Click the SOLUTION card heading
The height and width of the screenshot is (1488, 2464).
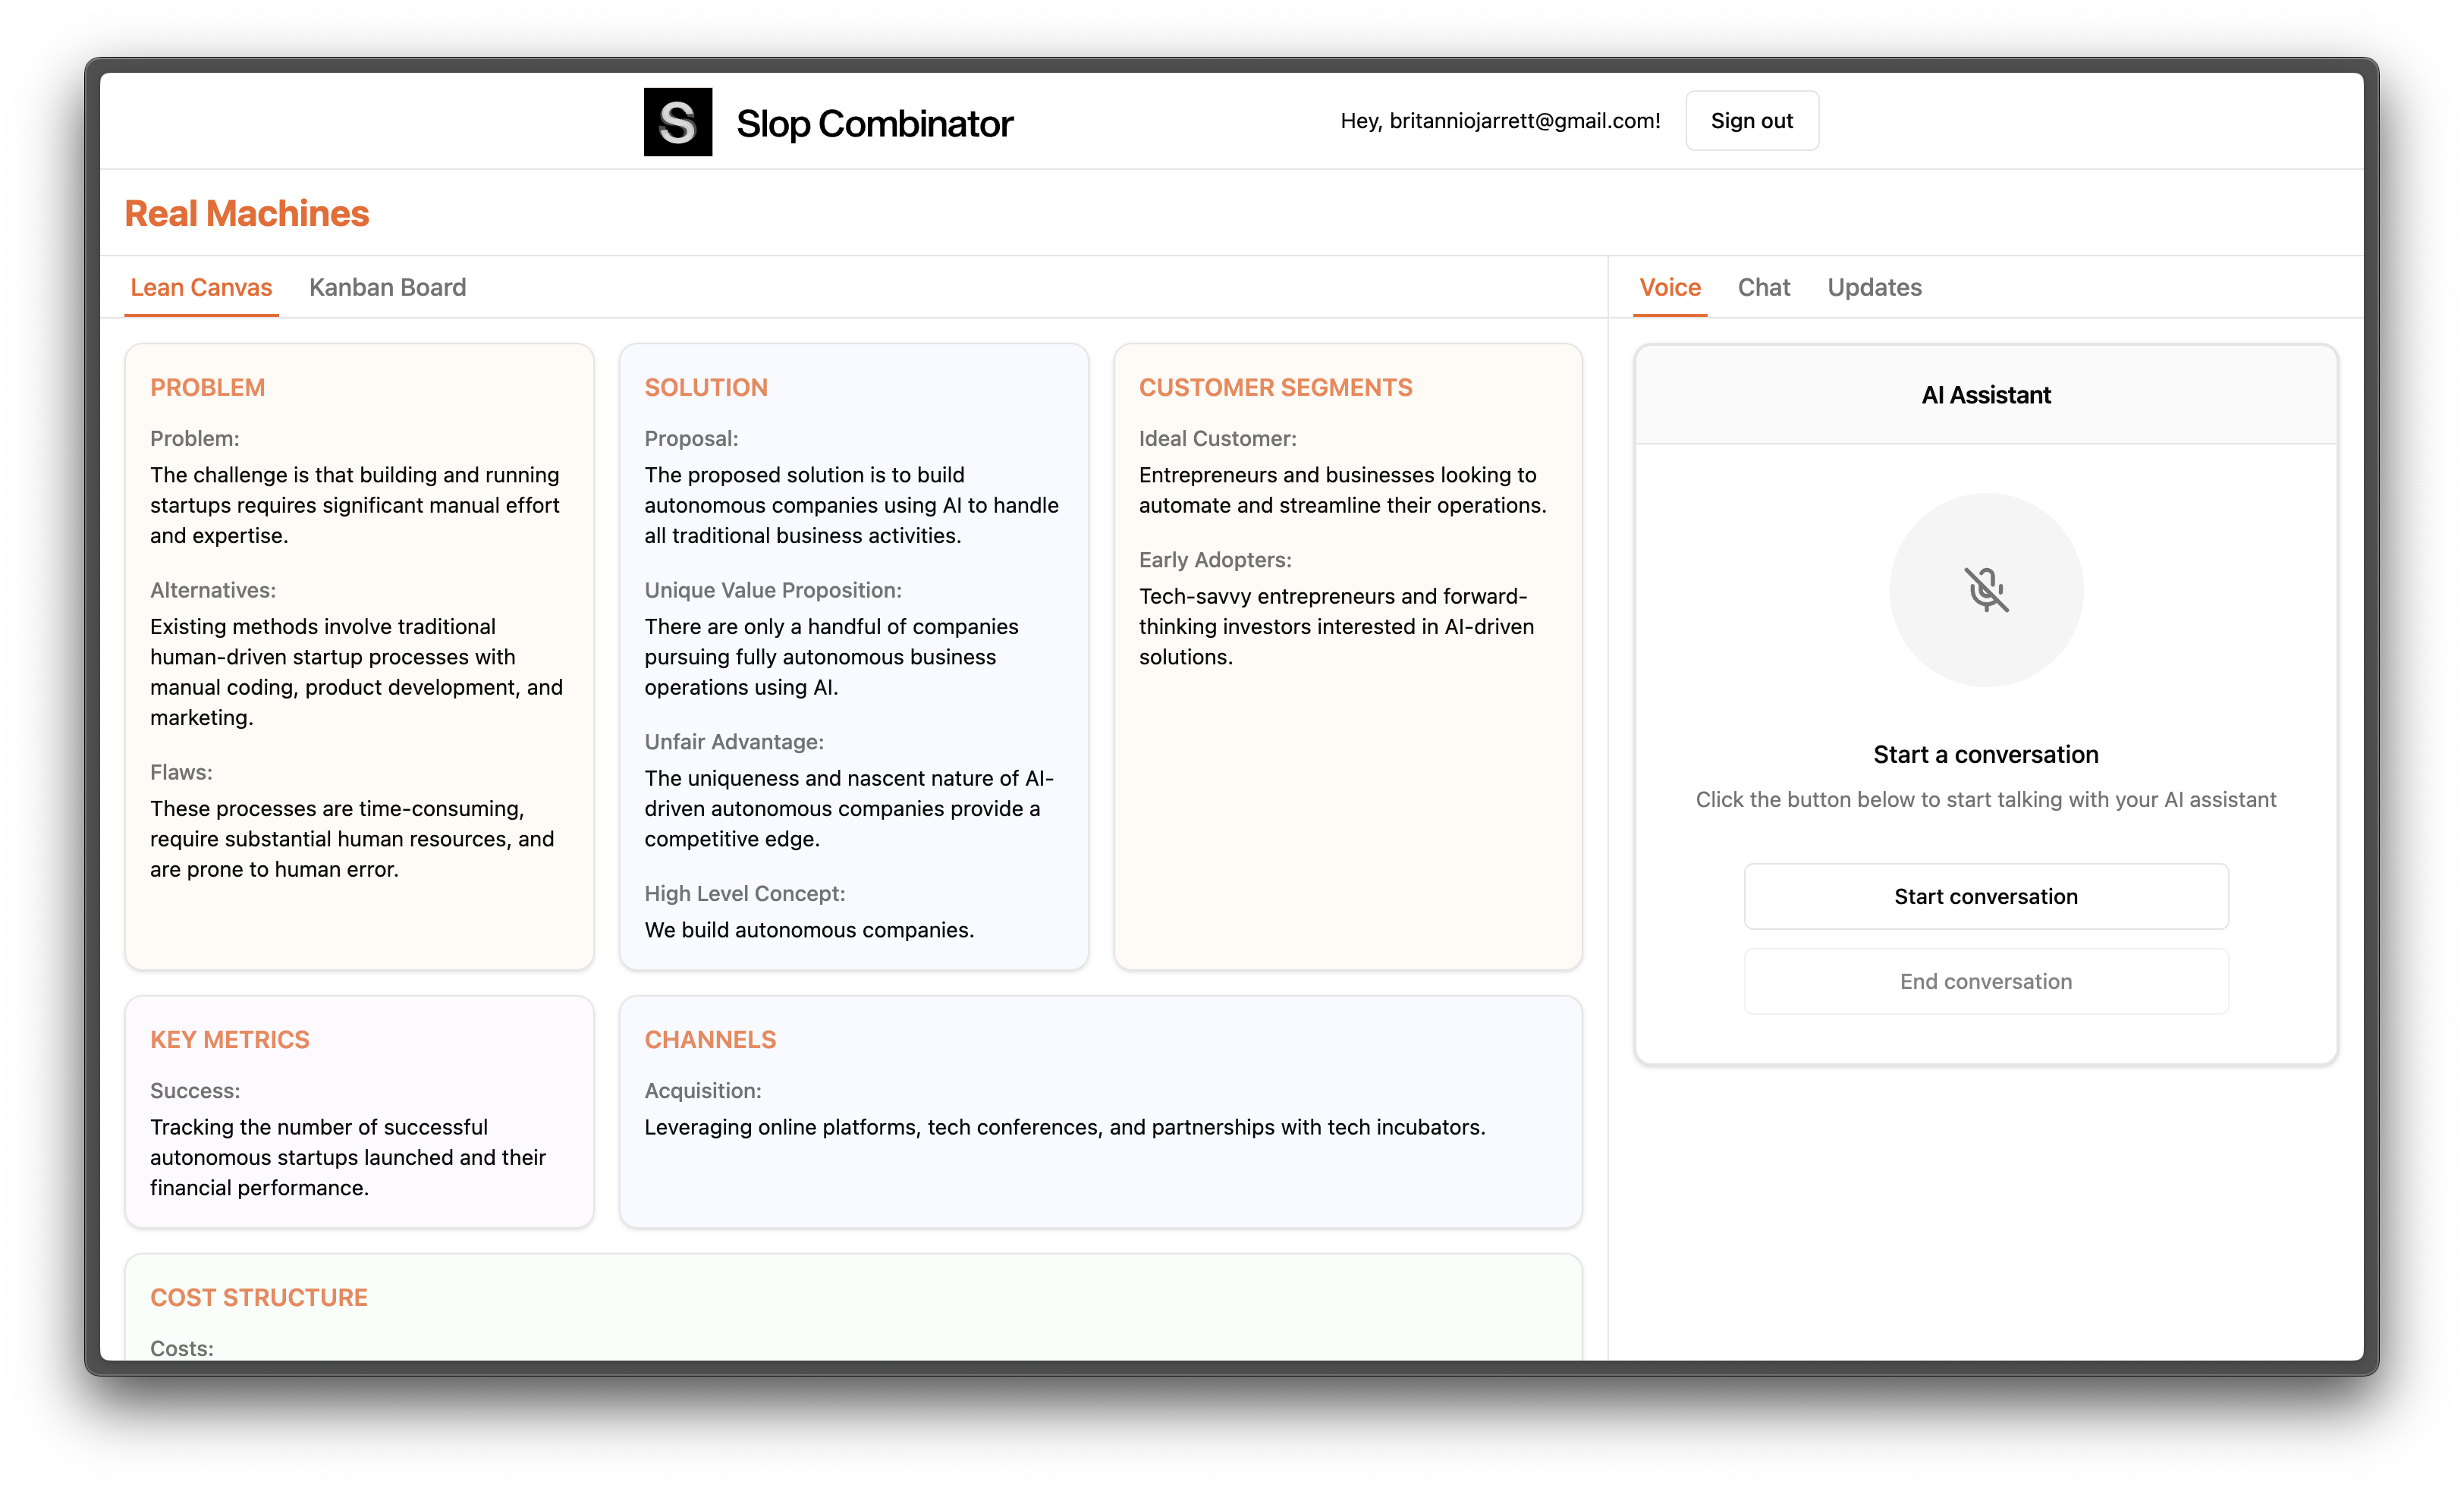coord(705,387)
